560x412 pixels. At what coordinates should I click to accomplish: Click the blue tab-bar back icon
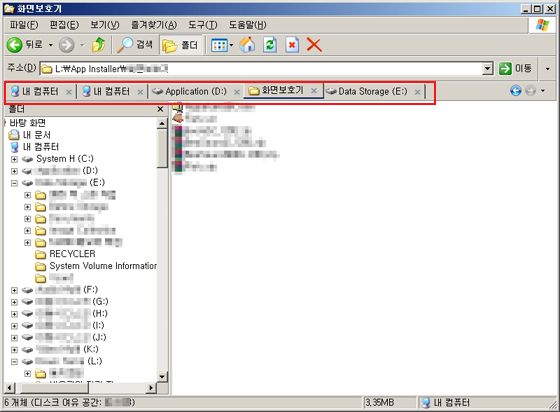[x=516, y=91]
